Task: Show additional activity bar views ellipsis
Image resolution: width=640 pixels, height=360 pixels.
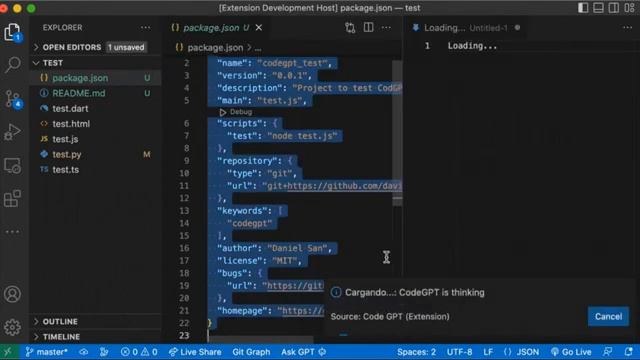Action: 12,231
